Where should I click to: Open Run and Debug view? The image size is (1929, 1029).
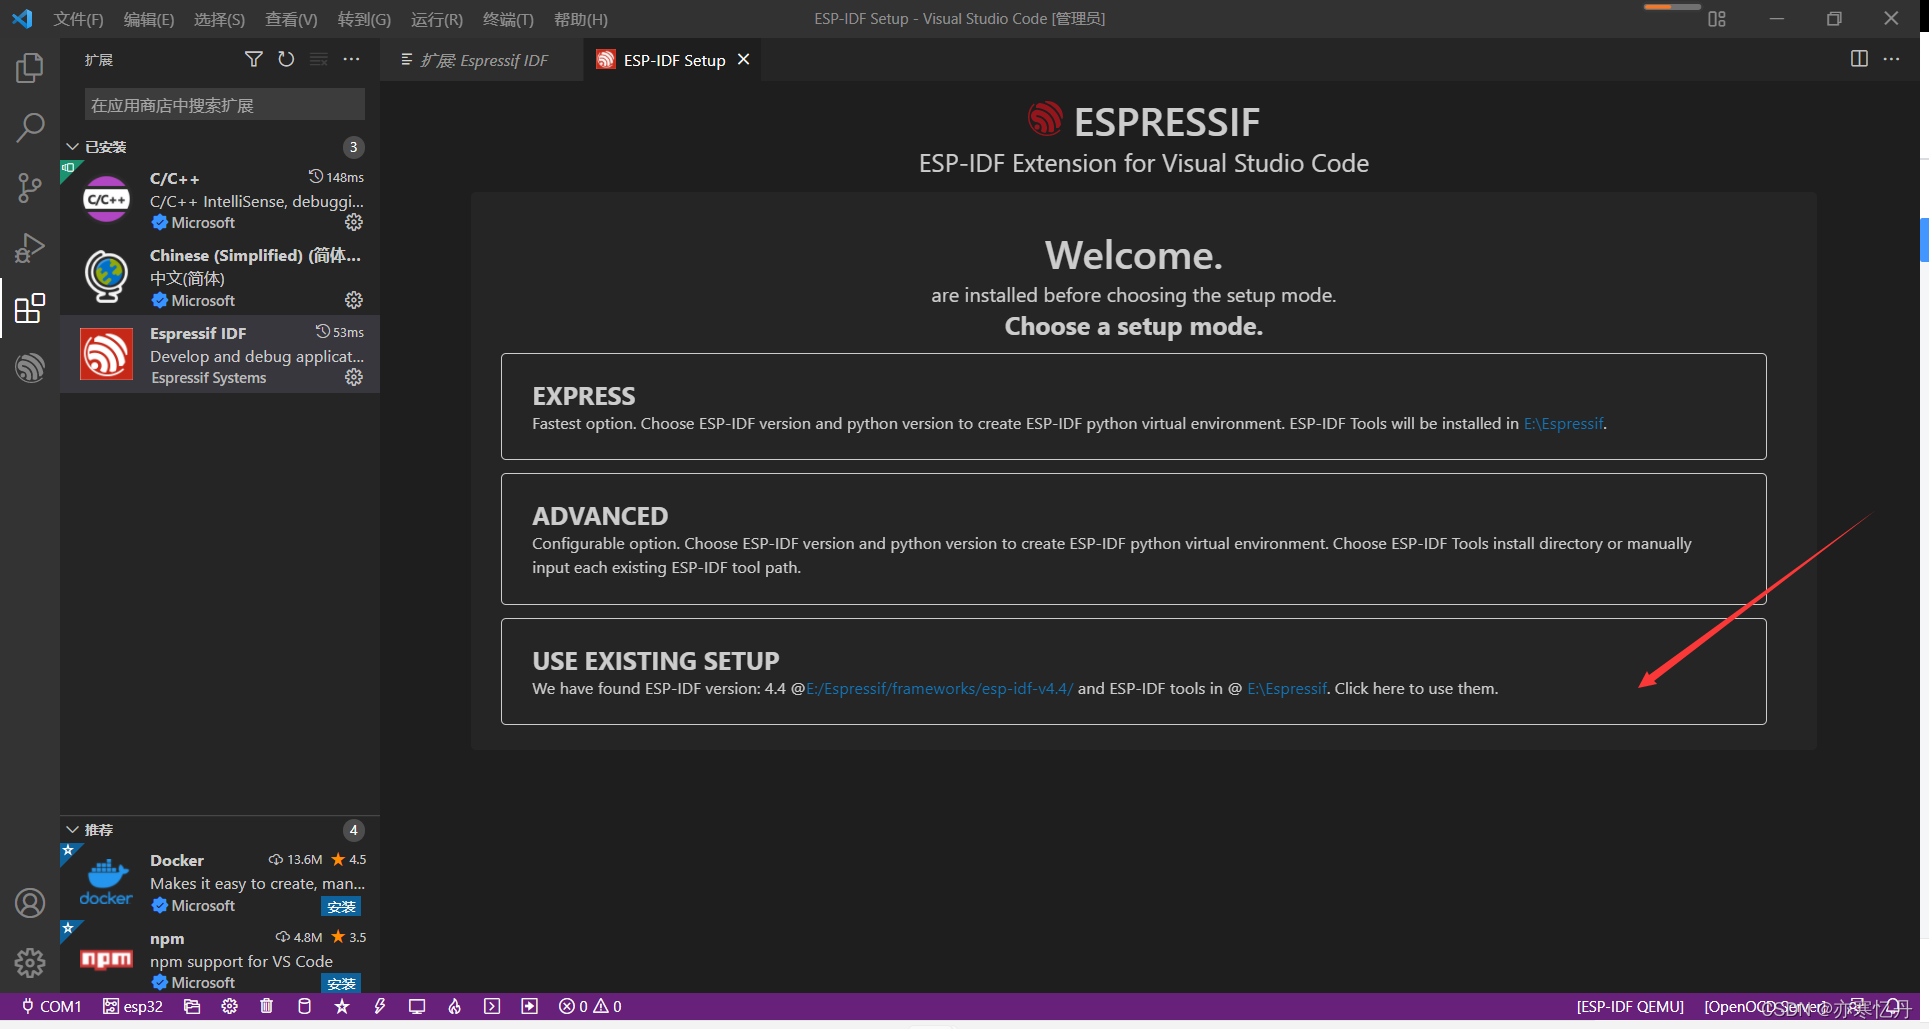pos(30,247)
